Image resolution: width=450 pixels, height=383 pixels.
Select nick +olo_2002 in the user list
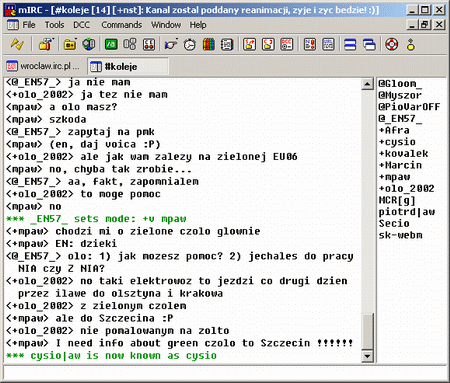point(406,188)
